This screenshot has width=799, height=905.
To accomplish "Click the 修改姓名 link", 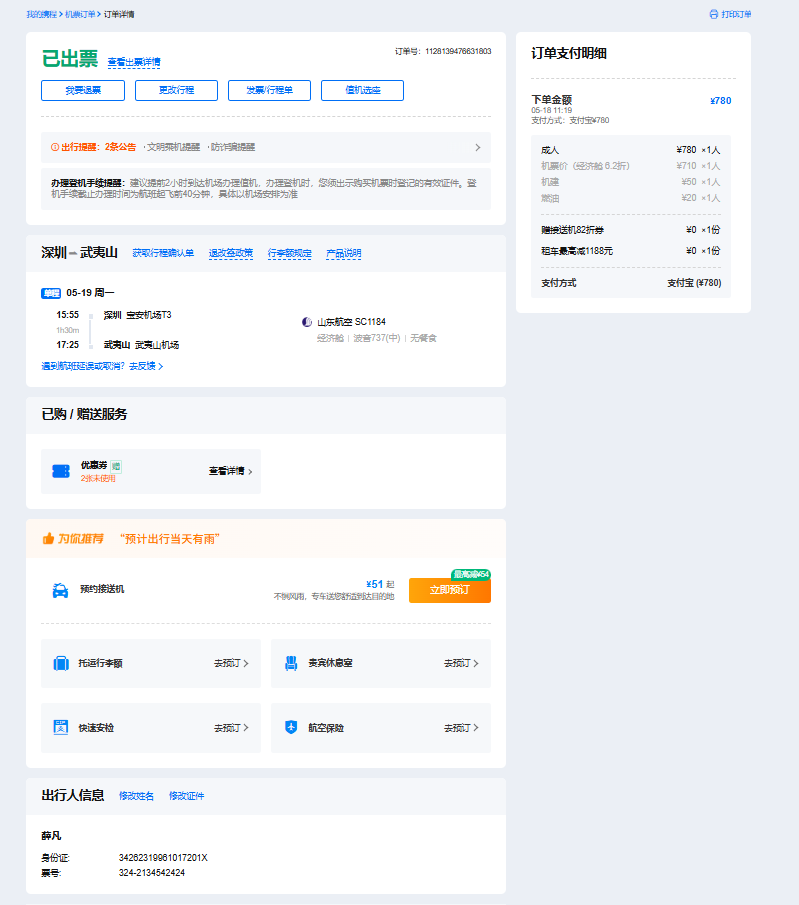I will pyautogui.click(x=136, y=796).
